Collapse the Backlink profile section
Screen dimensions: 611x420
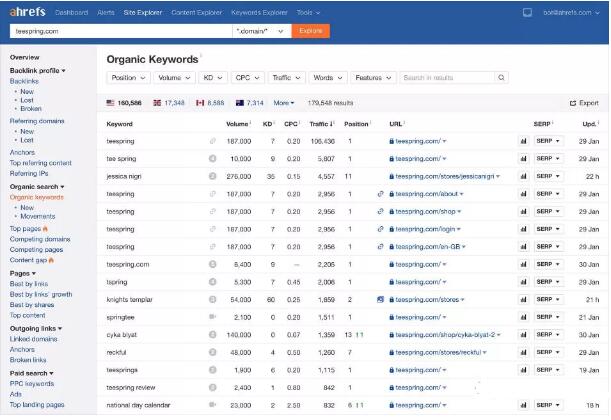[37, 71]
